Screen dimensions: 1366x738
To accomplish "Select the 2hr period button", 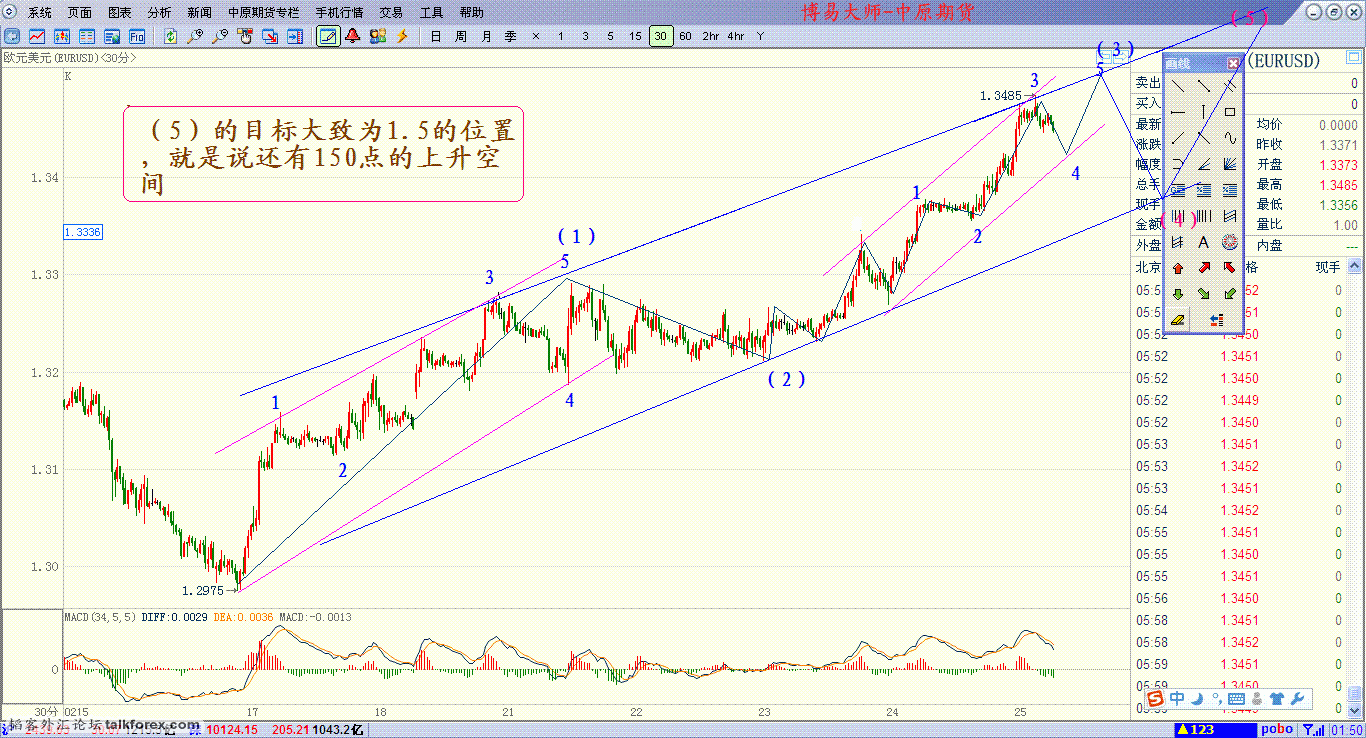I will pyautogui.click(x=711, y=36).
